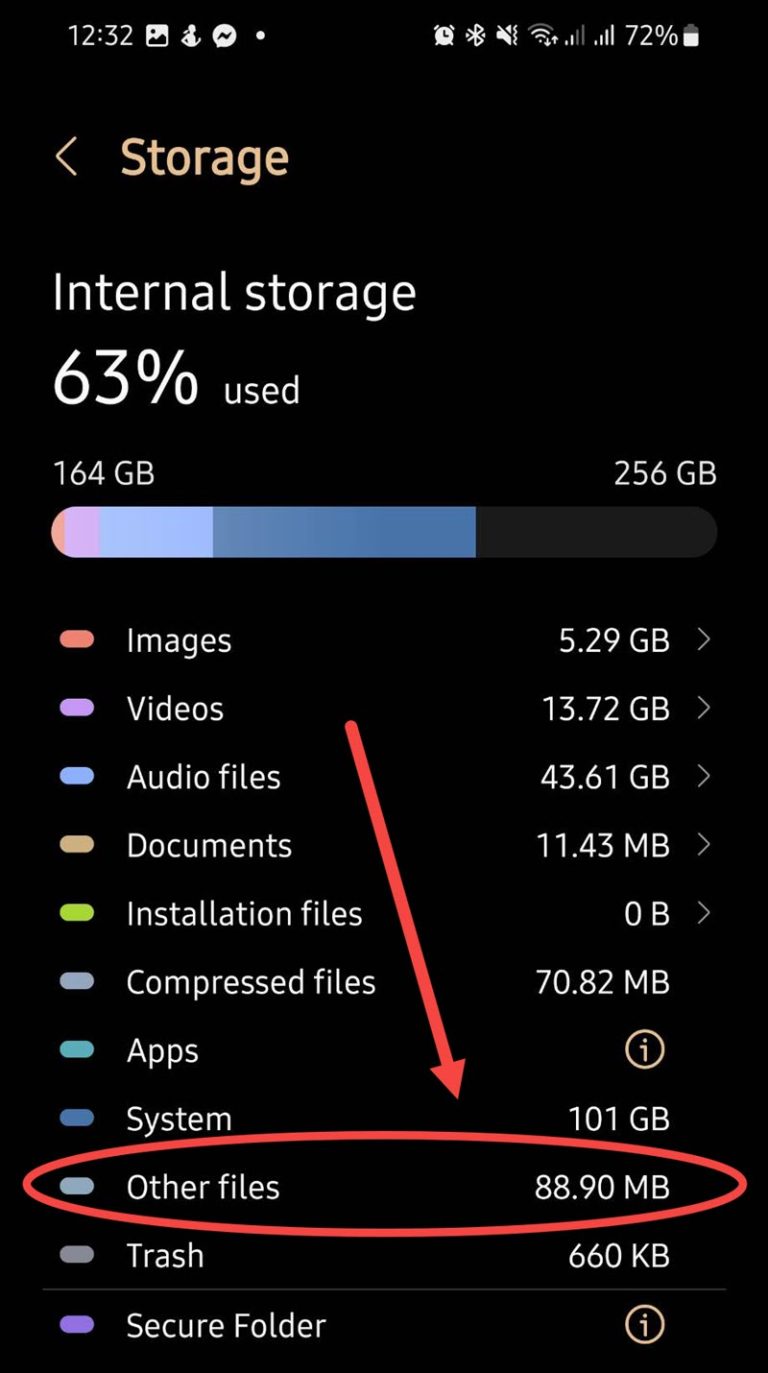Screen dimensions: 768x1373
Task: Tap the back arrow next to Storage
Action: tap(66, 157)
